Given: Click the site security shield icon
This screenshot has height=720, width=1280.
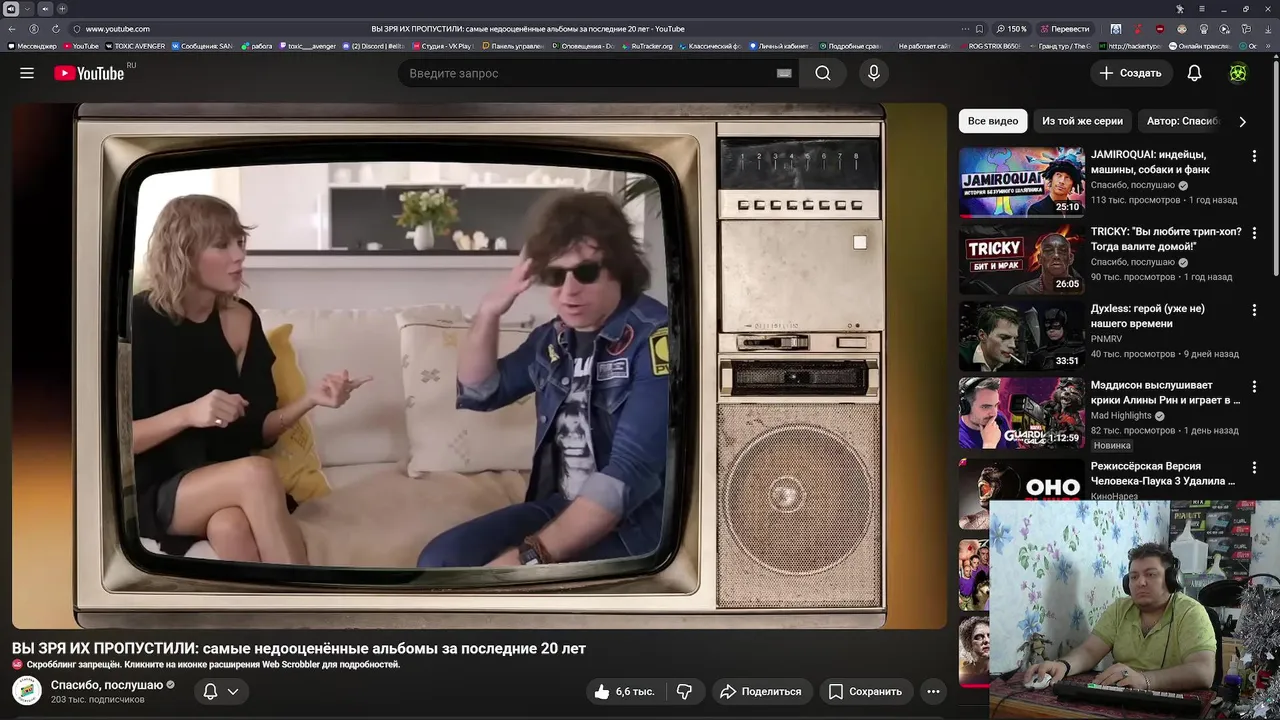Looking at the screenshot, I should (77, 29).
